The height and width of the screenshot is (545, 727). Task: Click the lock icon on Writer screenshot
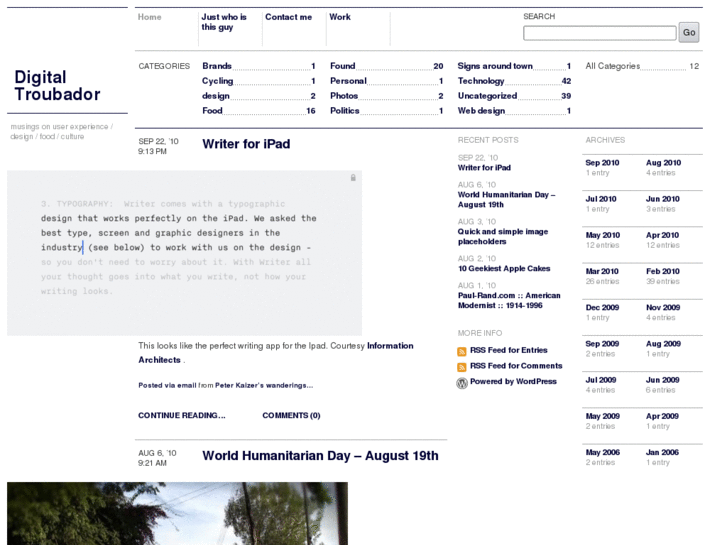point(353,178)
